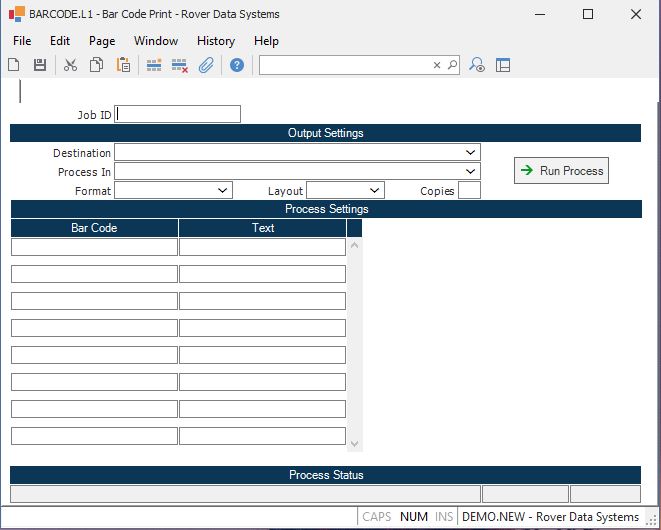Open the Format dropdown list
Viewport: 661px width, 530px height.
tap(223, 190)
